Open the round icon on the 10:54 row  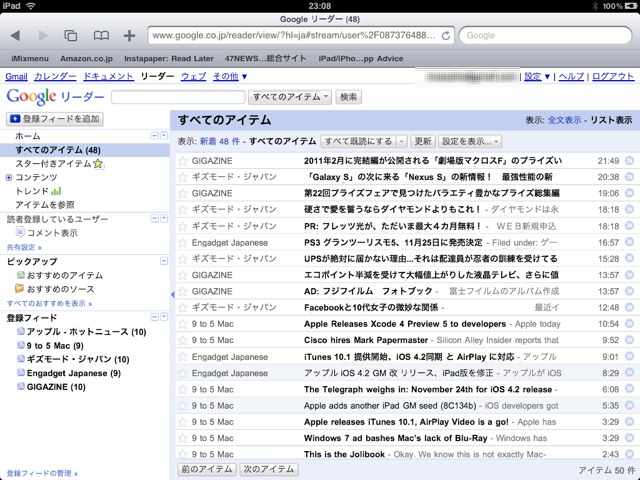tap(629, 324)
